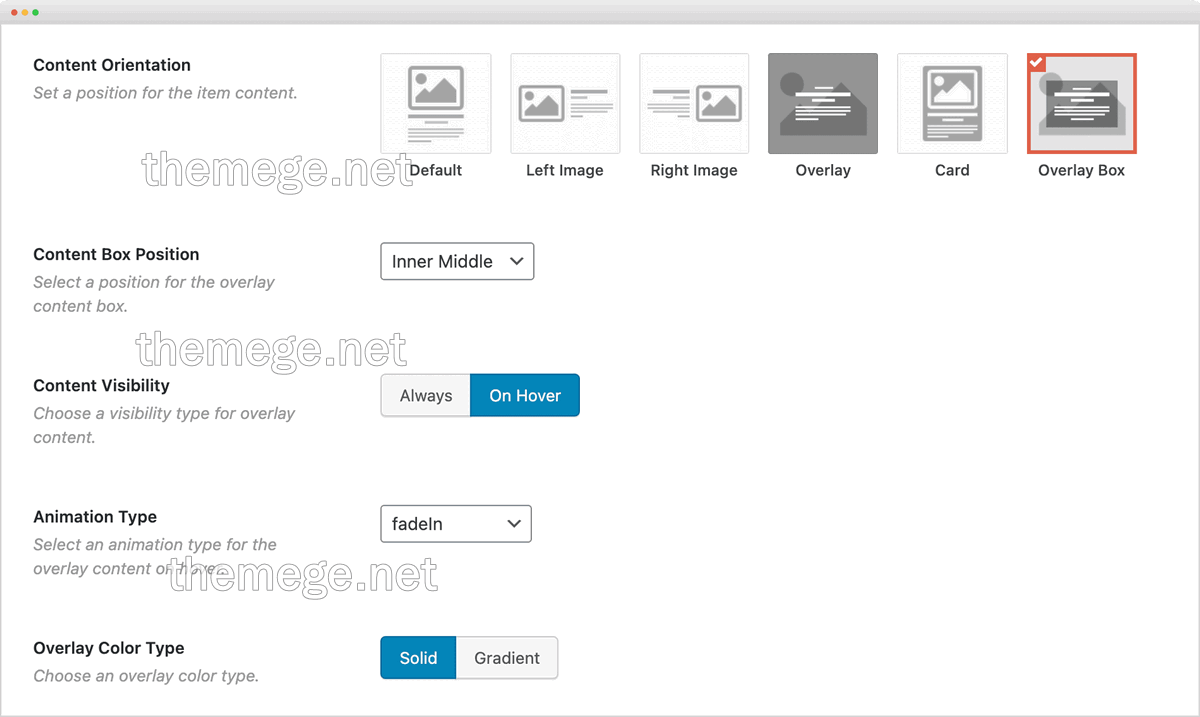Click the Content Box Position label
The height and width of the screenshot is (717, 1200).
(x=116, y=254)
